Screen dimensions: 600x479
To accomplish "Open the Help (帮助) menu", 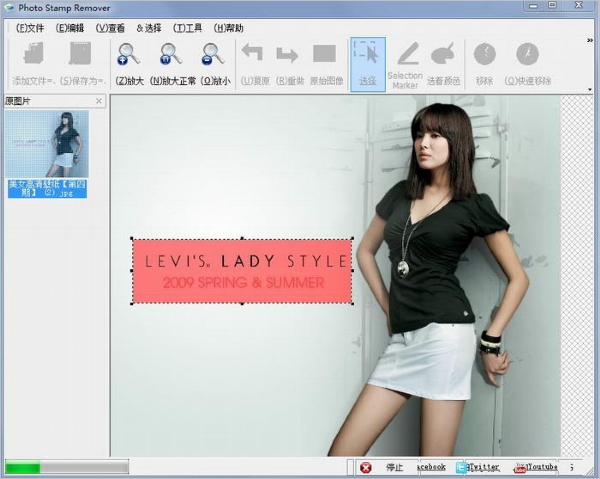I will pos(228,28).
